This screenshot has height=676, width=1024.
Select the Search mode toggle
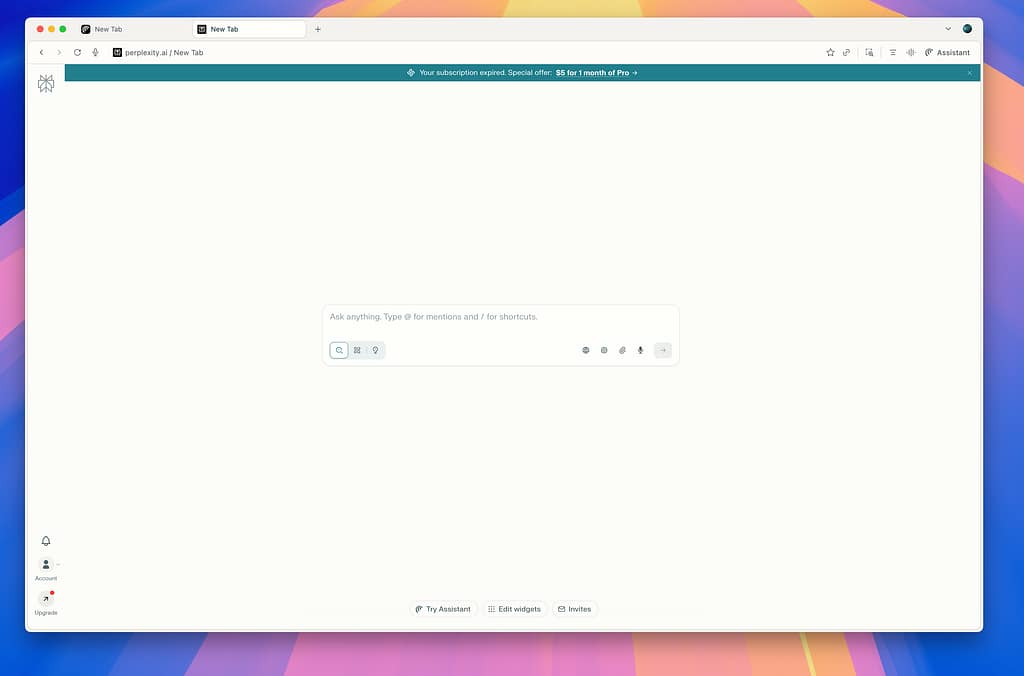[339, 350]
